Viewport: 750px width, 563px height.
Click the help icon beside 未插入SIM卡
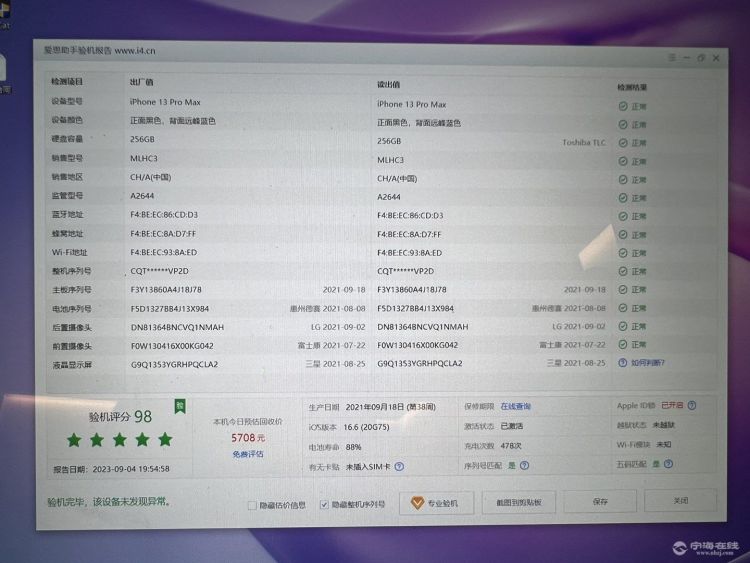point(399,466)
